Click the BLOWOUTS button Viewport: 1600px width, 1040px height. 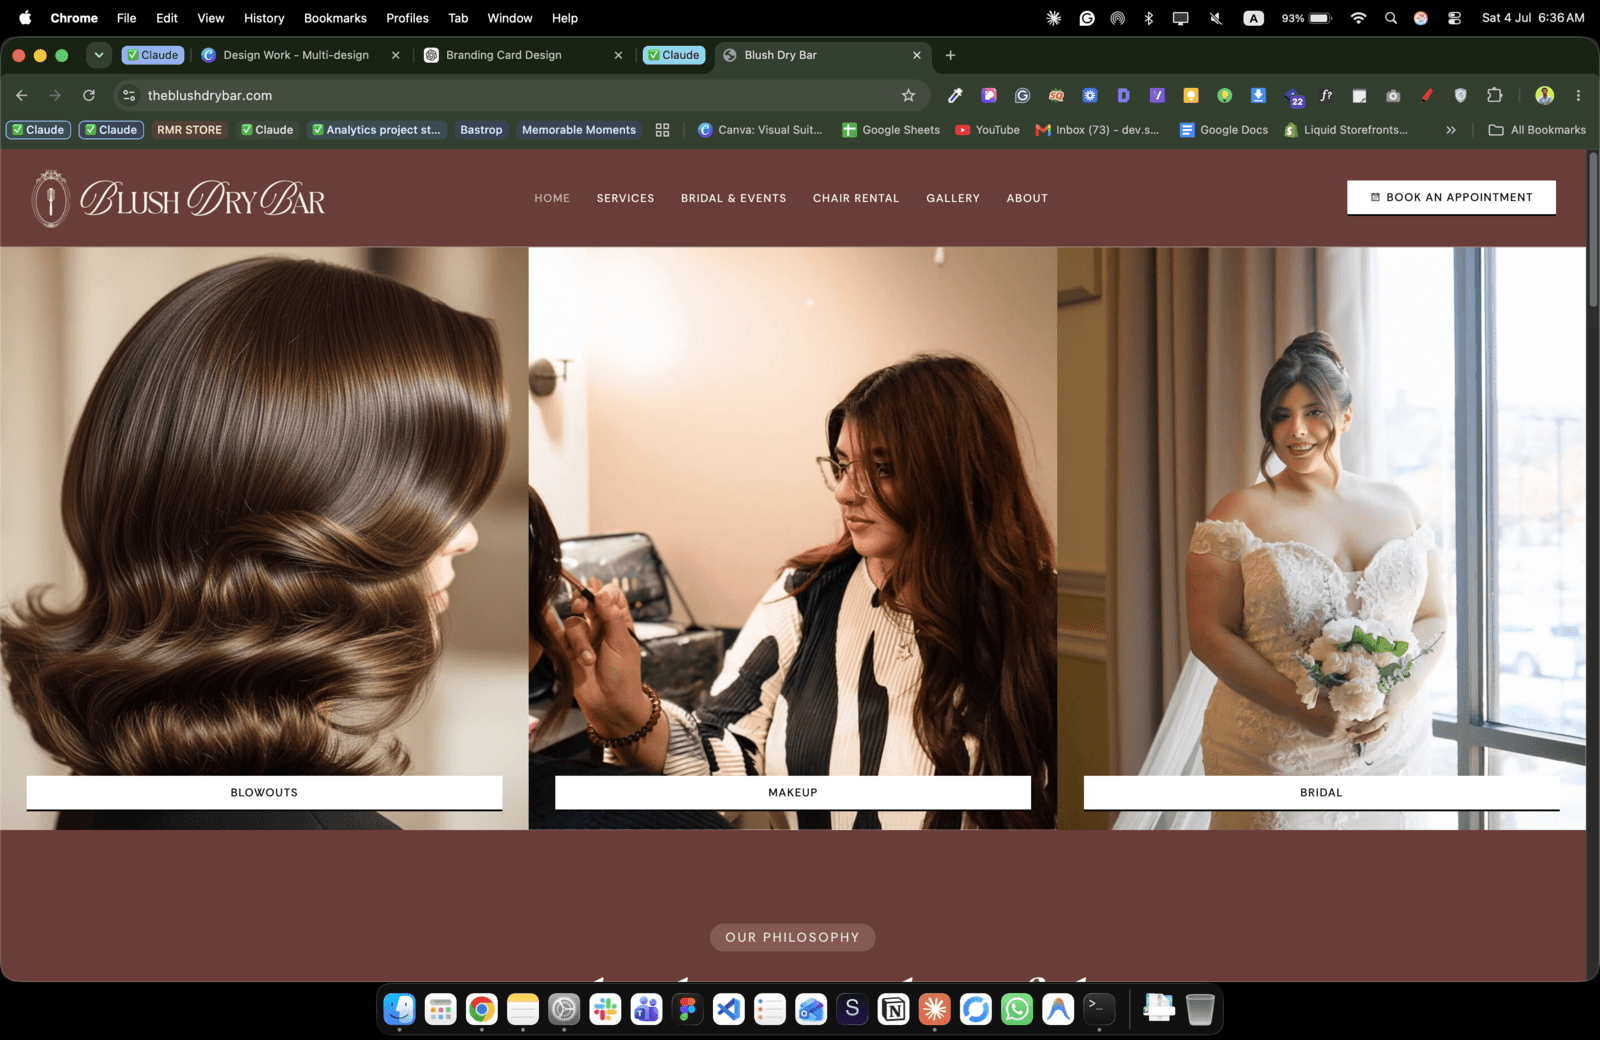coord(264,792)
